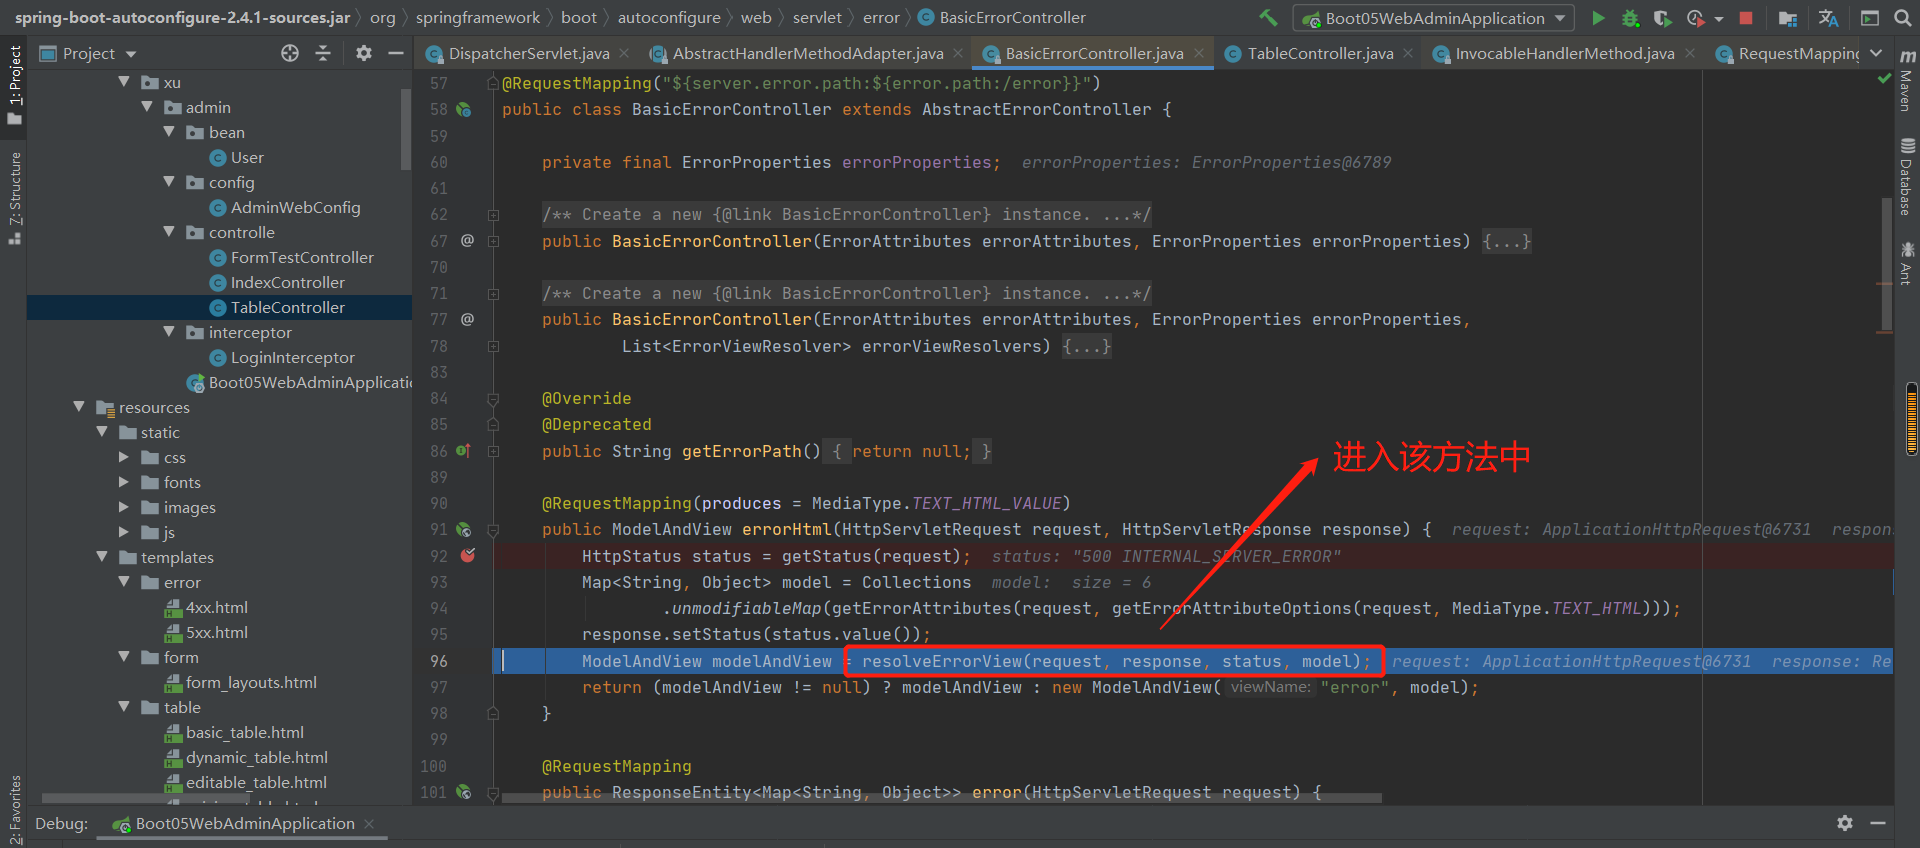
Task: Toggle the 1: Project tool window button
Action: pyautogui.click(x=14, y=84)
